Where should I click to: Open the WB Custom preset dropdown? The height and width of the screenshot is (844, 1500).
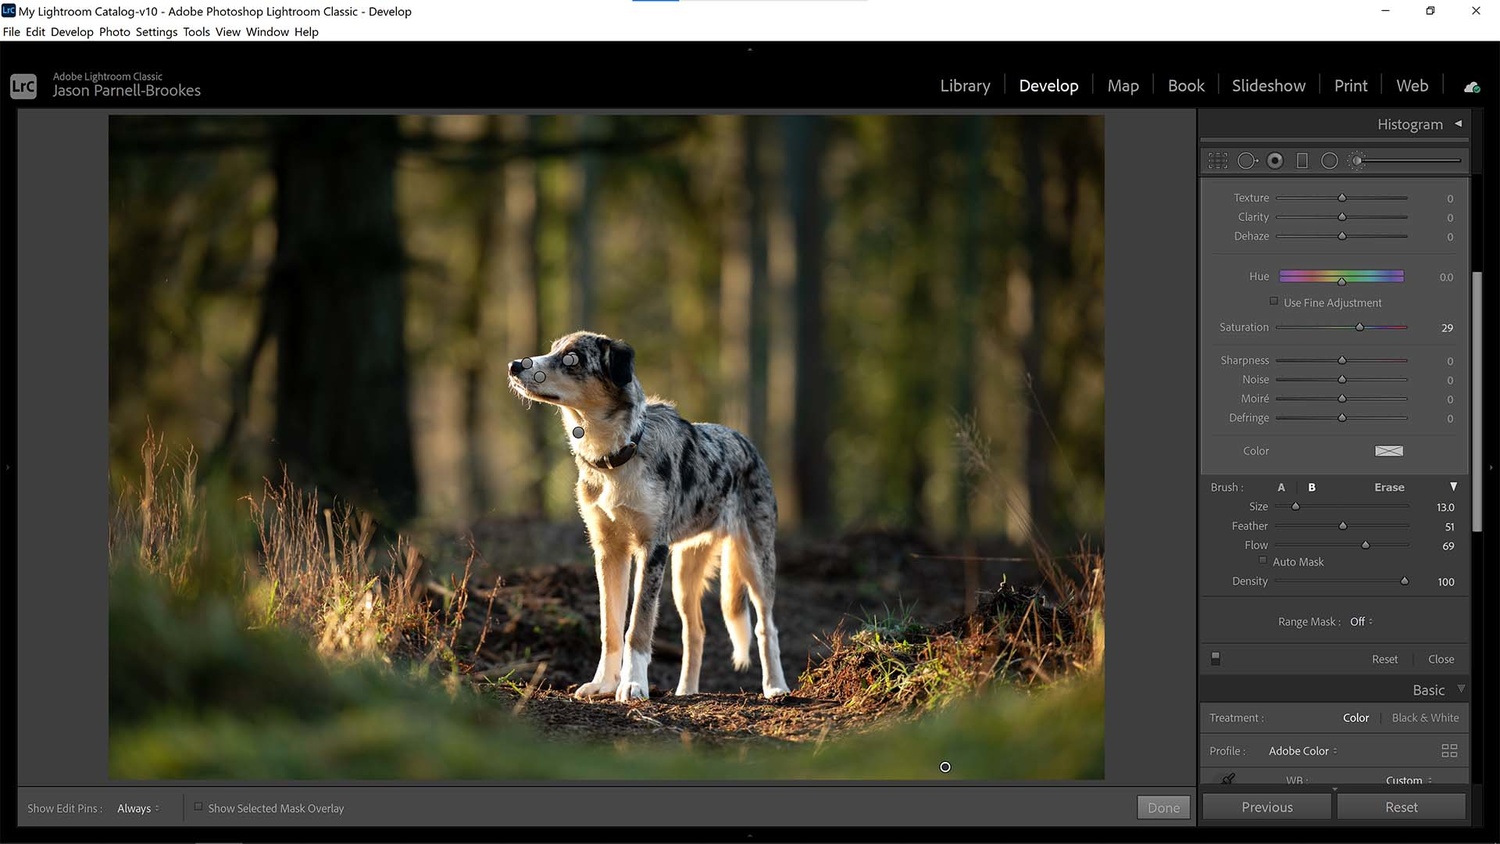point(1409,780)
